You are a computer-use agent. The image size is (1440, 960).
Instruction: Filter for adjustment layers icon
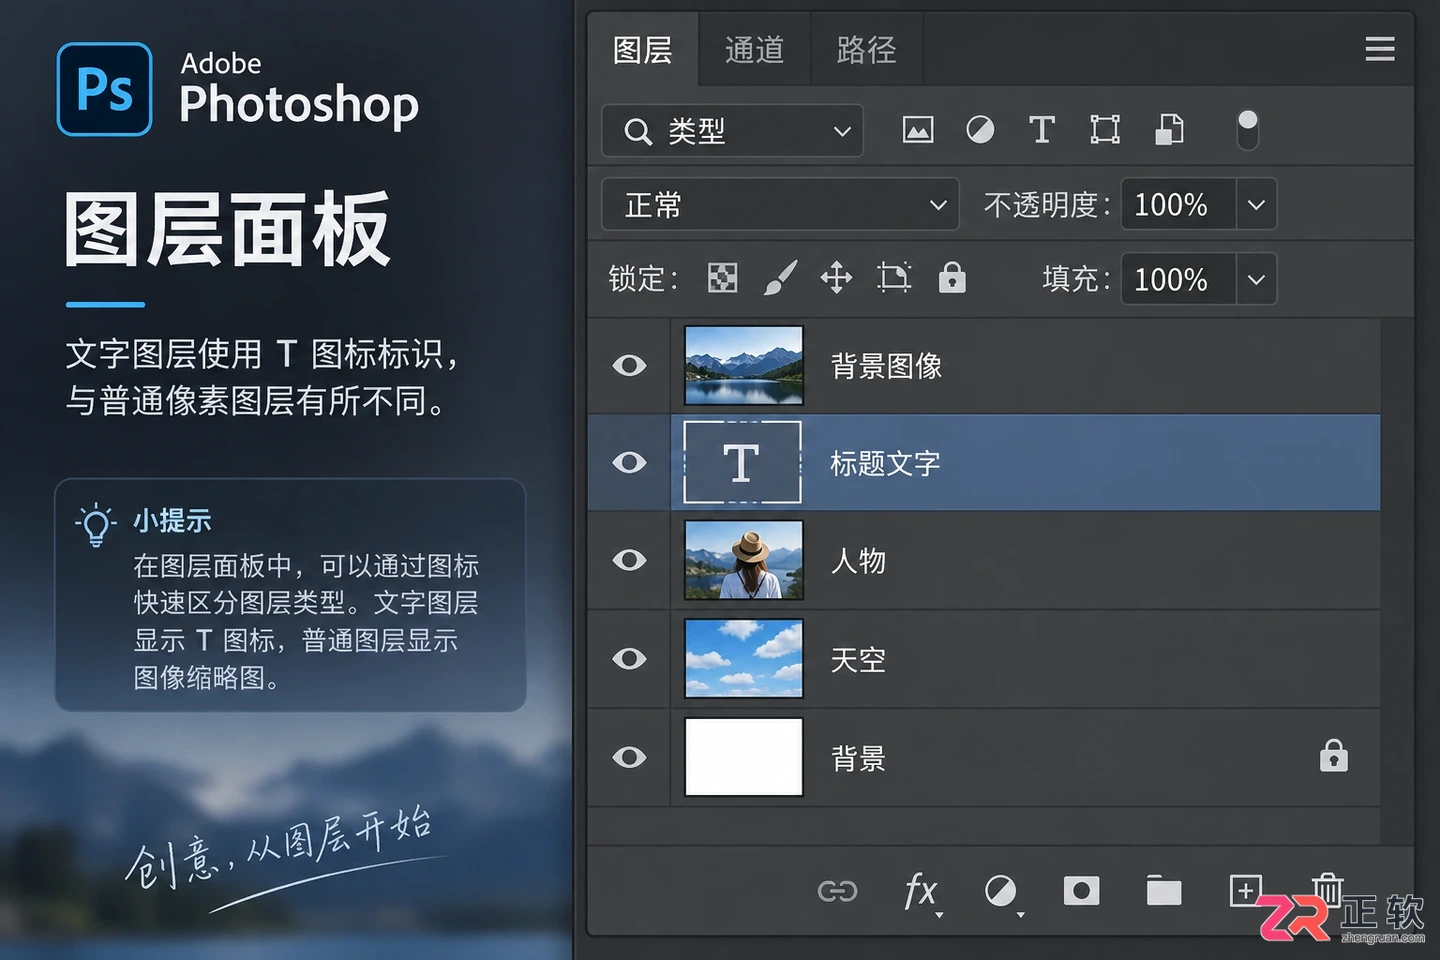click(x=980, y=130)
